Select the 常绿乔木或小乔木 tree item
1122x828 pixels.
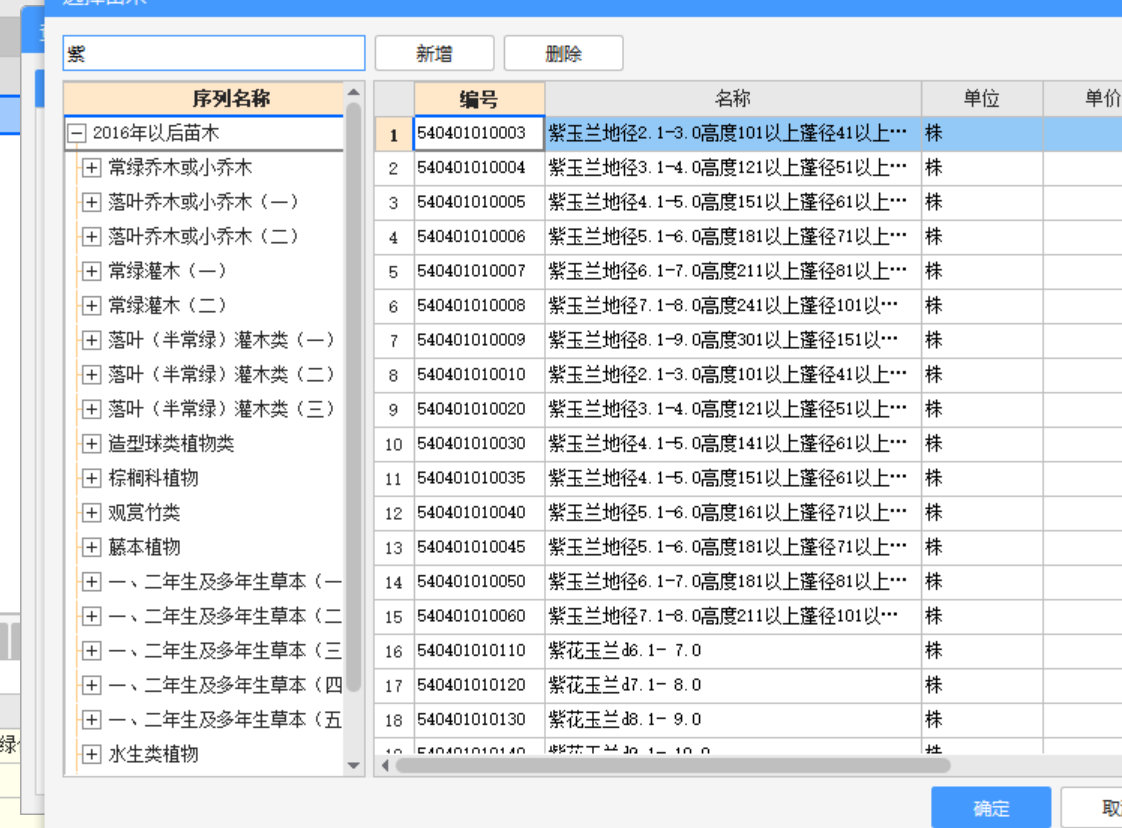click(x=180, y=167)
